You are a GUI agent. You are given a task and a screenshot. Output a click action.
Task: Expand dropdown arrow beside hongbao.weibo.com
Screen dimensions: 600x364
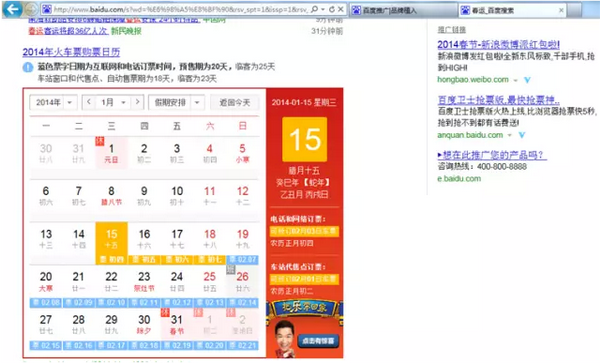515,80
